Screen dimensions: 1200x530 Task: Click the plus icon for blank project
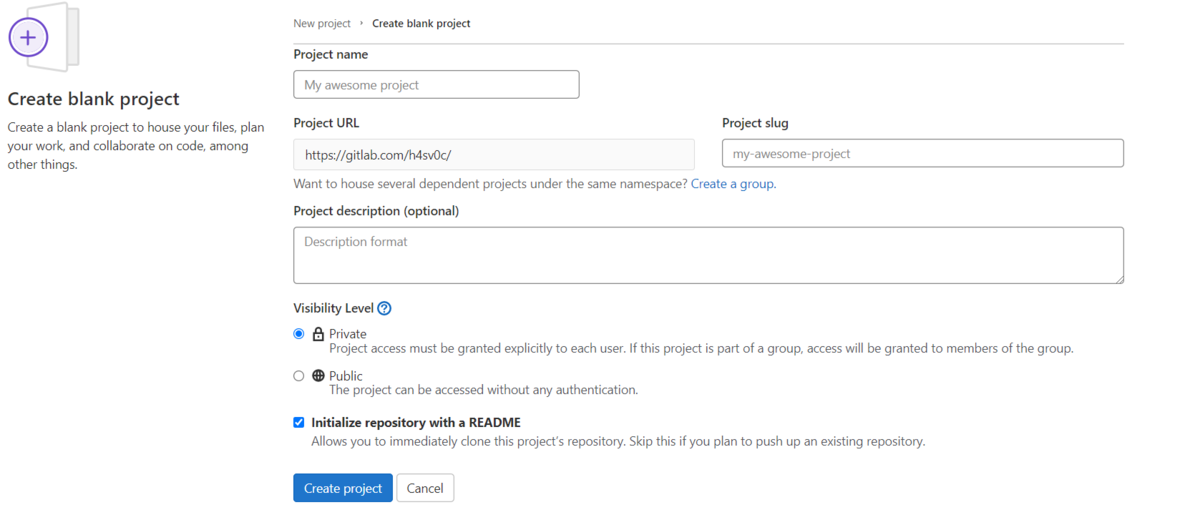point(28,38)
